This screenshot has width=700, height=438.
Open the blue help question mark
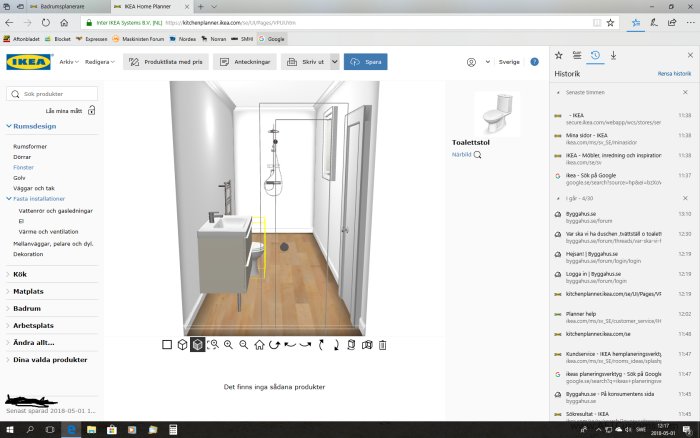tap(534, 62)
